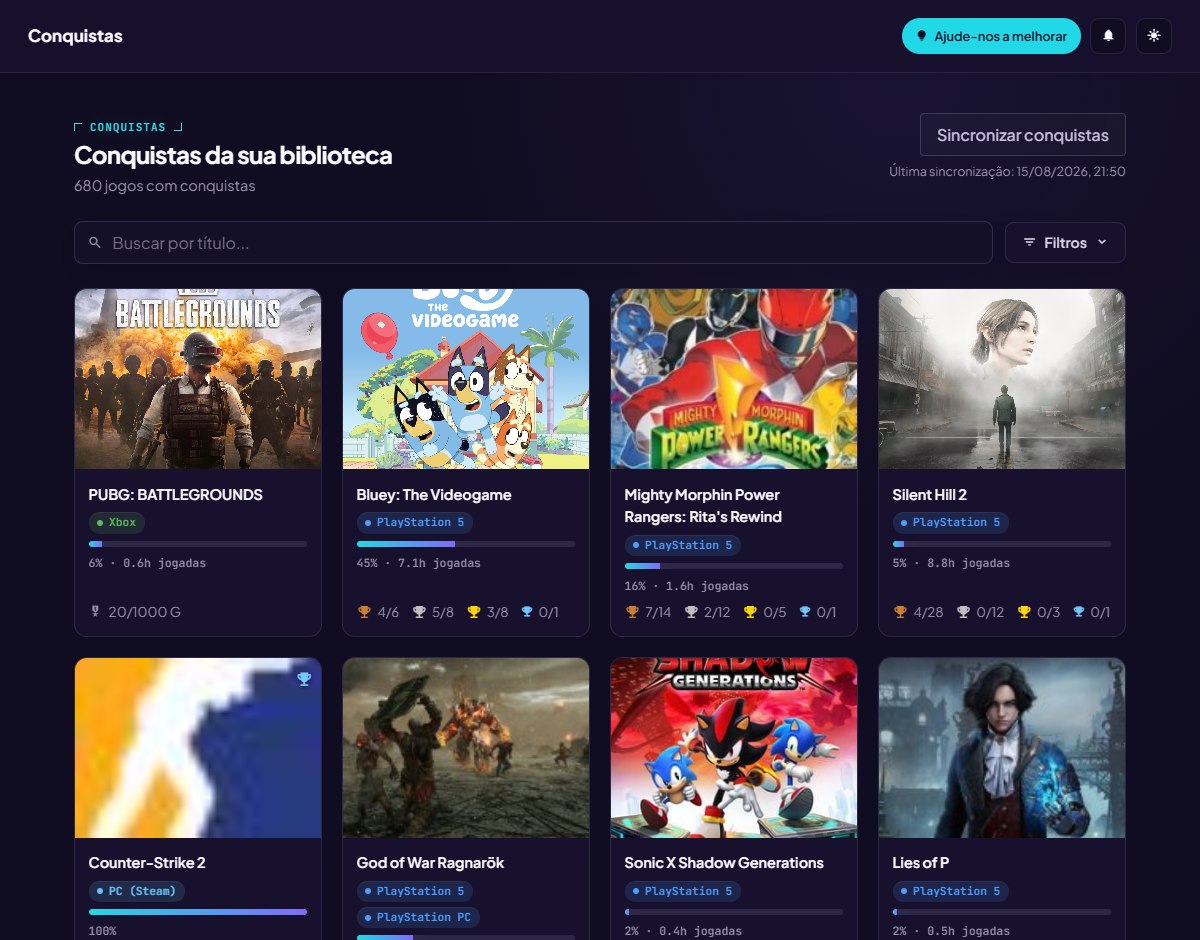Open Lies of P cover image

coord(1002,747)
